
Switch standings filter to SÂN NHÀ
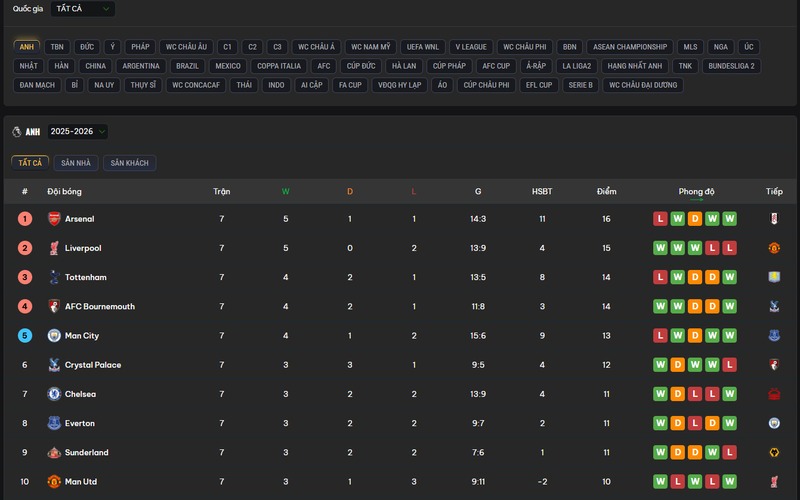click(75, 163)
